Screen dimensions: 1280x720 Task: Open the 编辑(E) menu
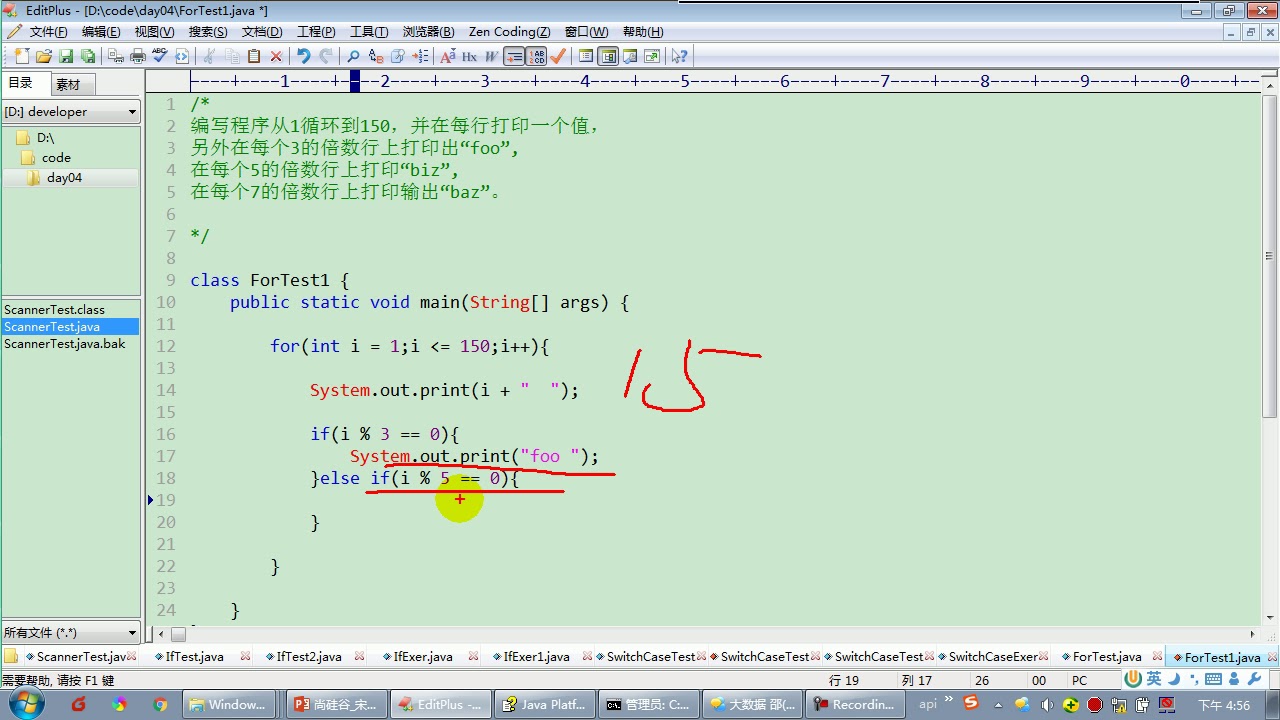point(101,32)
